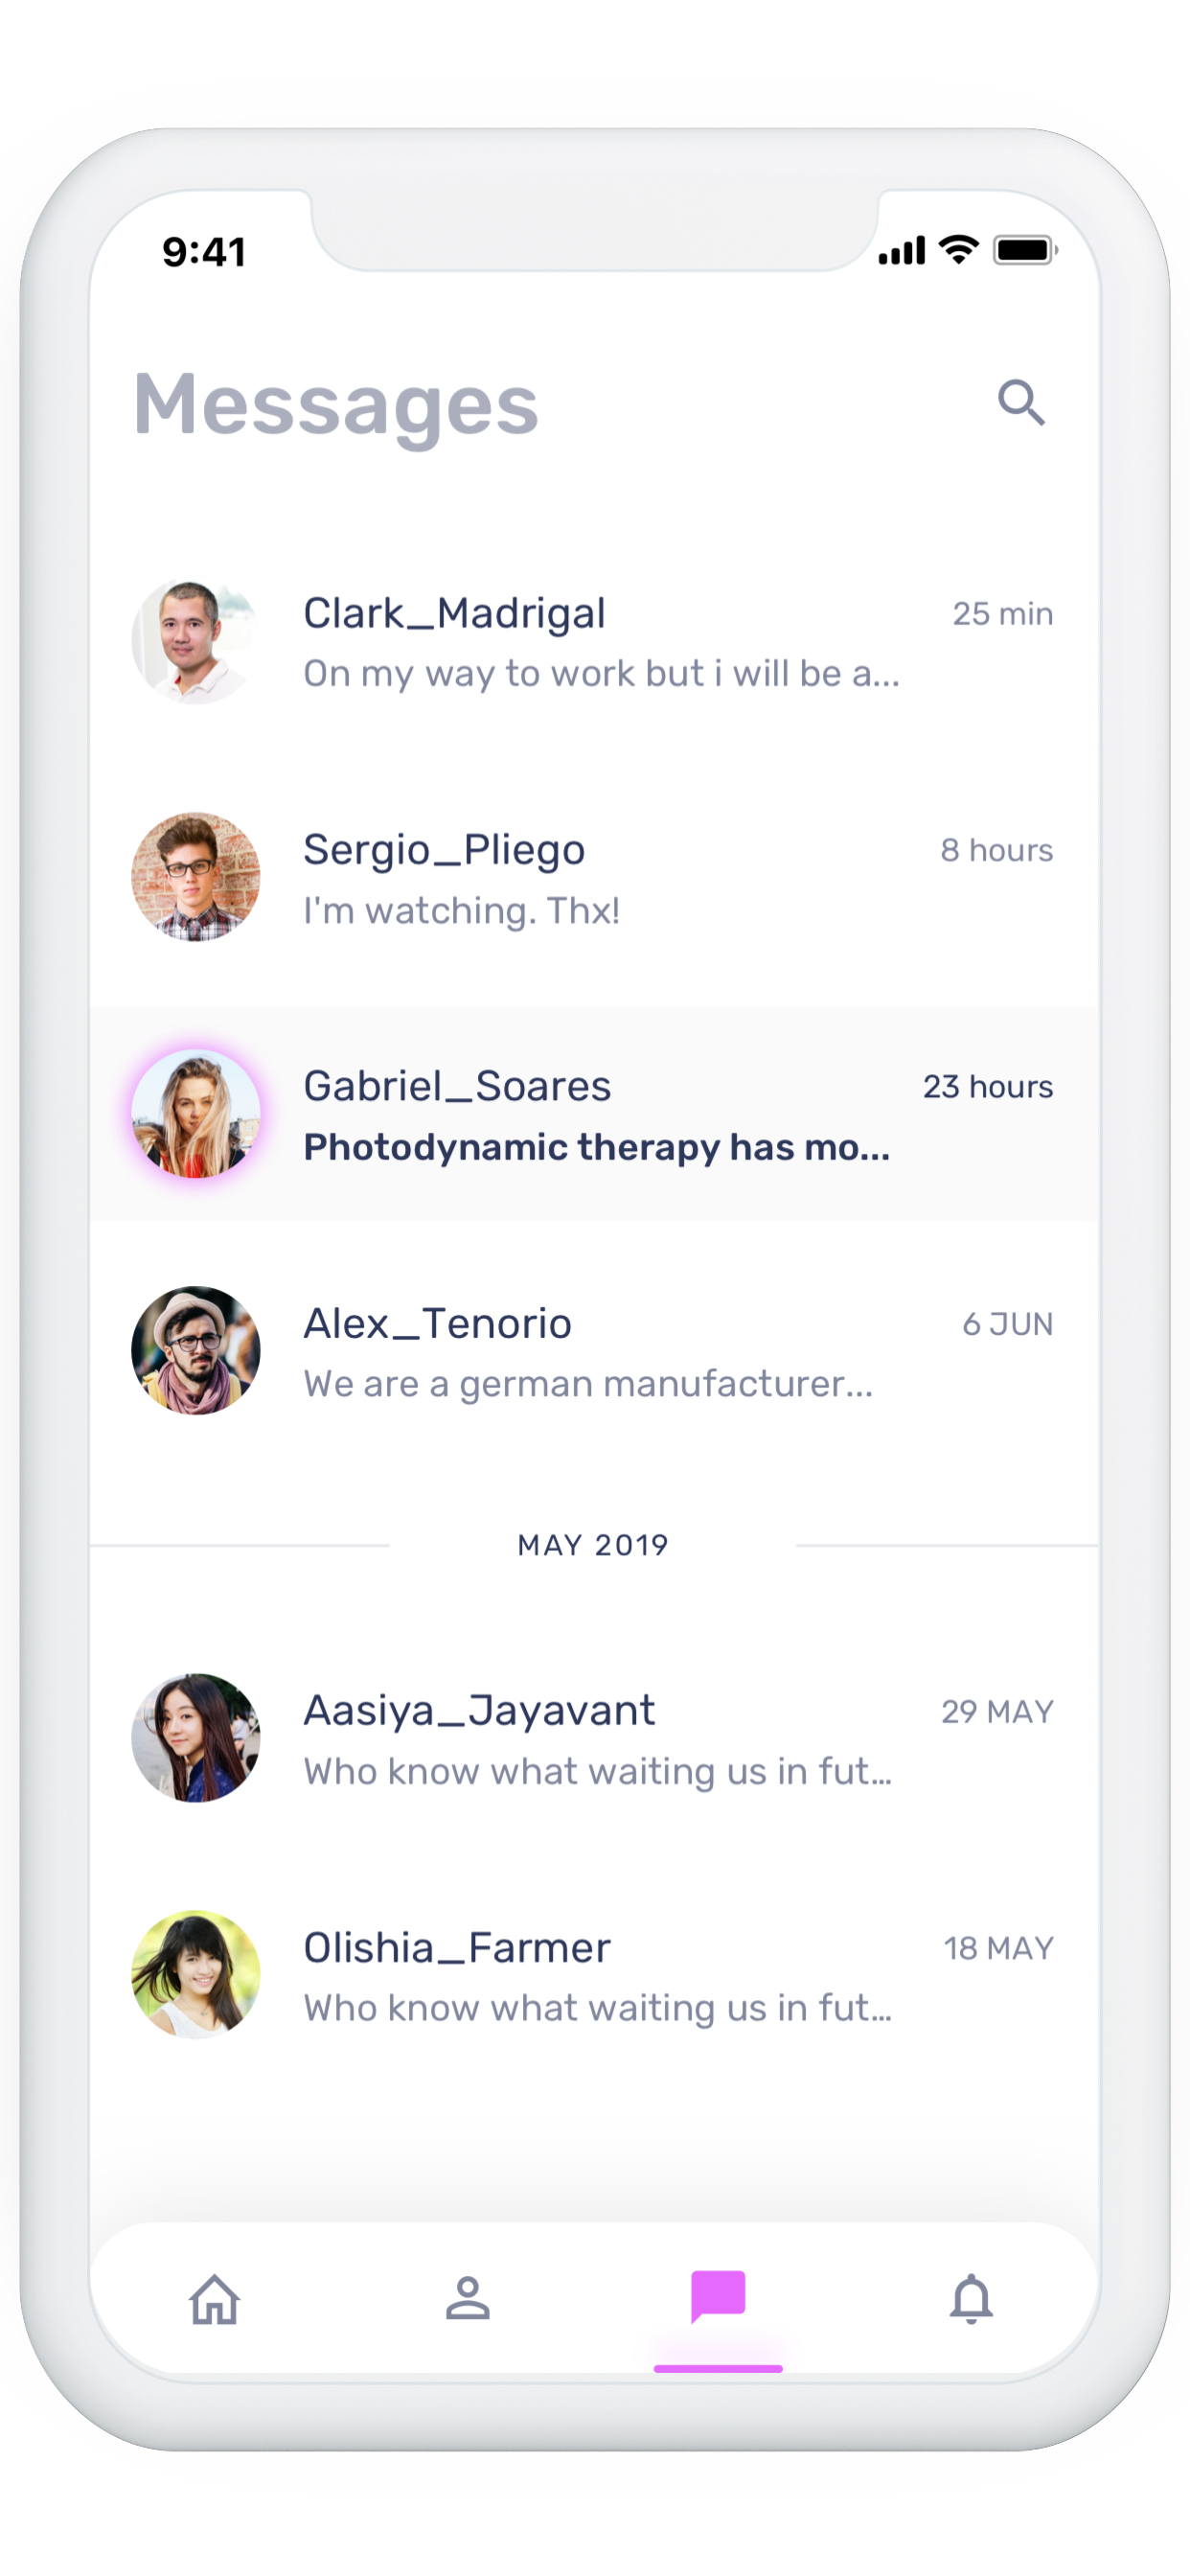The width and height of the screenshot is (1190, 2576).
Task: Tap the 9:41 clock in status bar
Action: click(x=205, y=252)
